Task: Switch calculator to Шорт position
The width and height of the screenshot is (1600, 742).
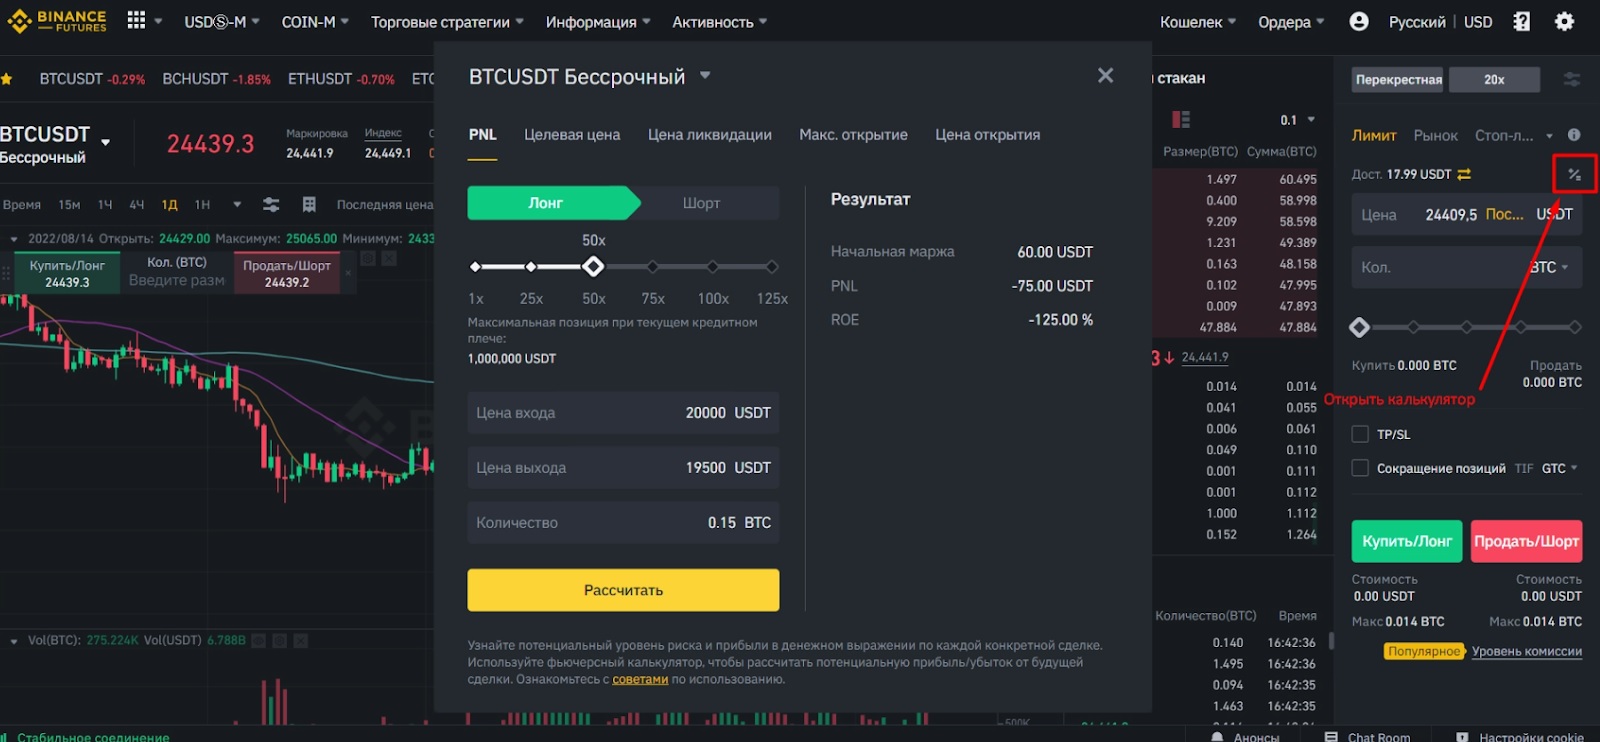Action: point(701,203)
